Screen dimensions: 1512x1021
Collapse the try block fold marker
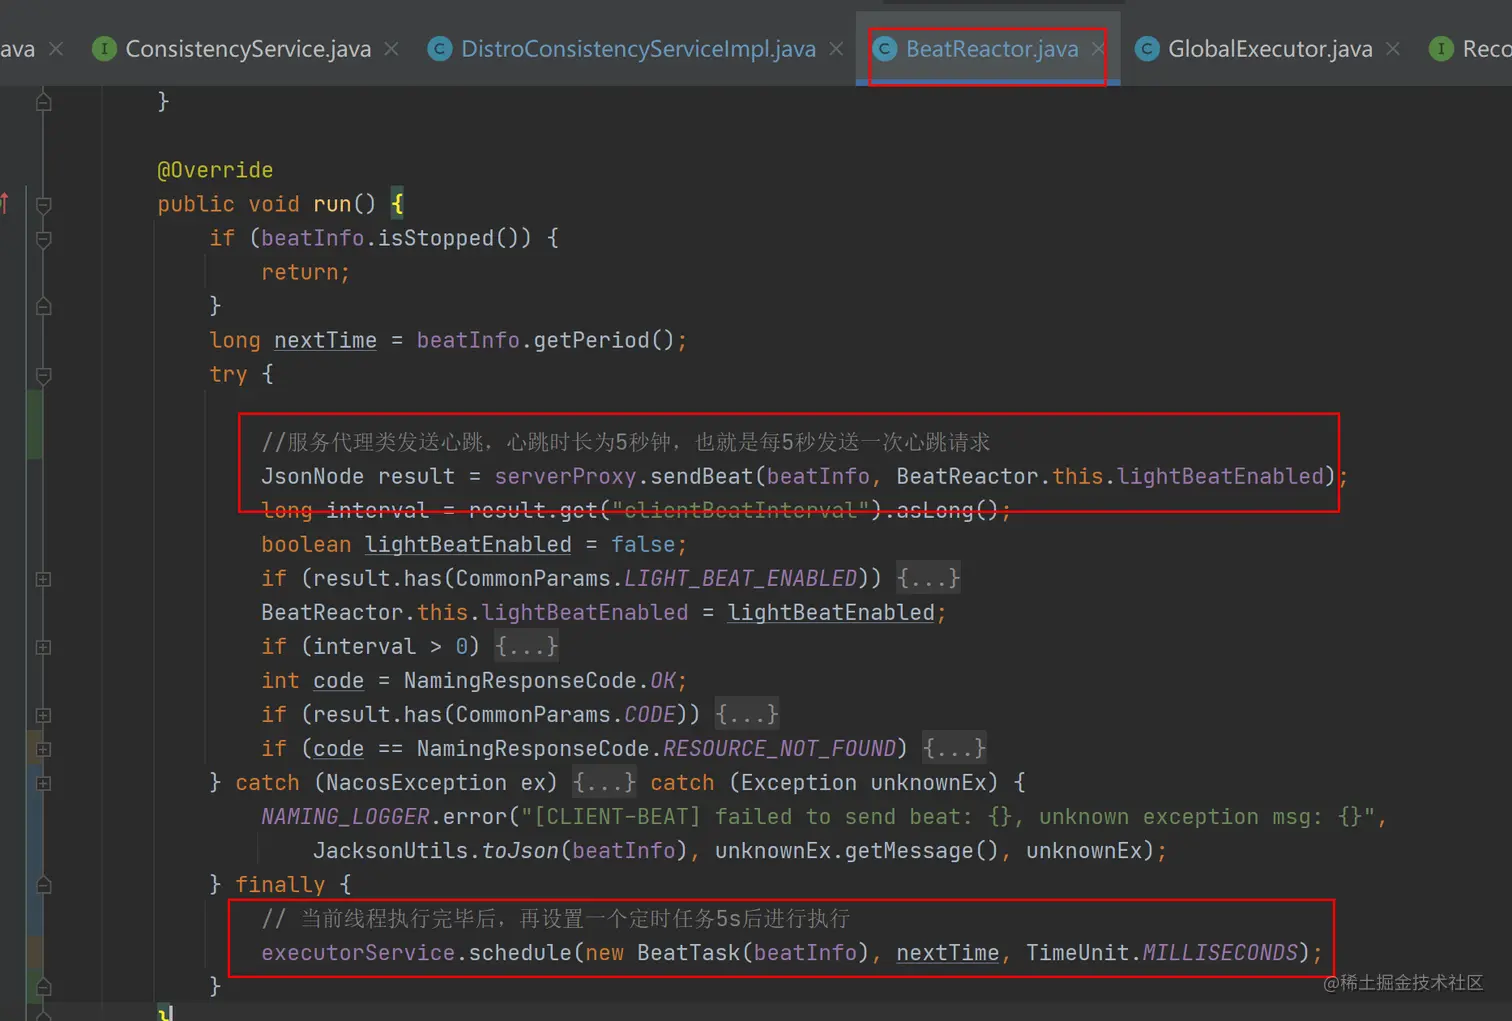click(43, 375)
